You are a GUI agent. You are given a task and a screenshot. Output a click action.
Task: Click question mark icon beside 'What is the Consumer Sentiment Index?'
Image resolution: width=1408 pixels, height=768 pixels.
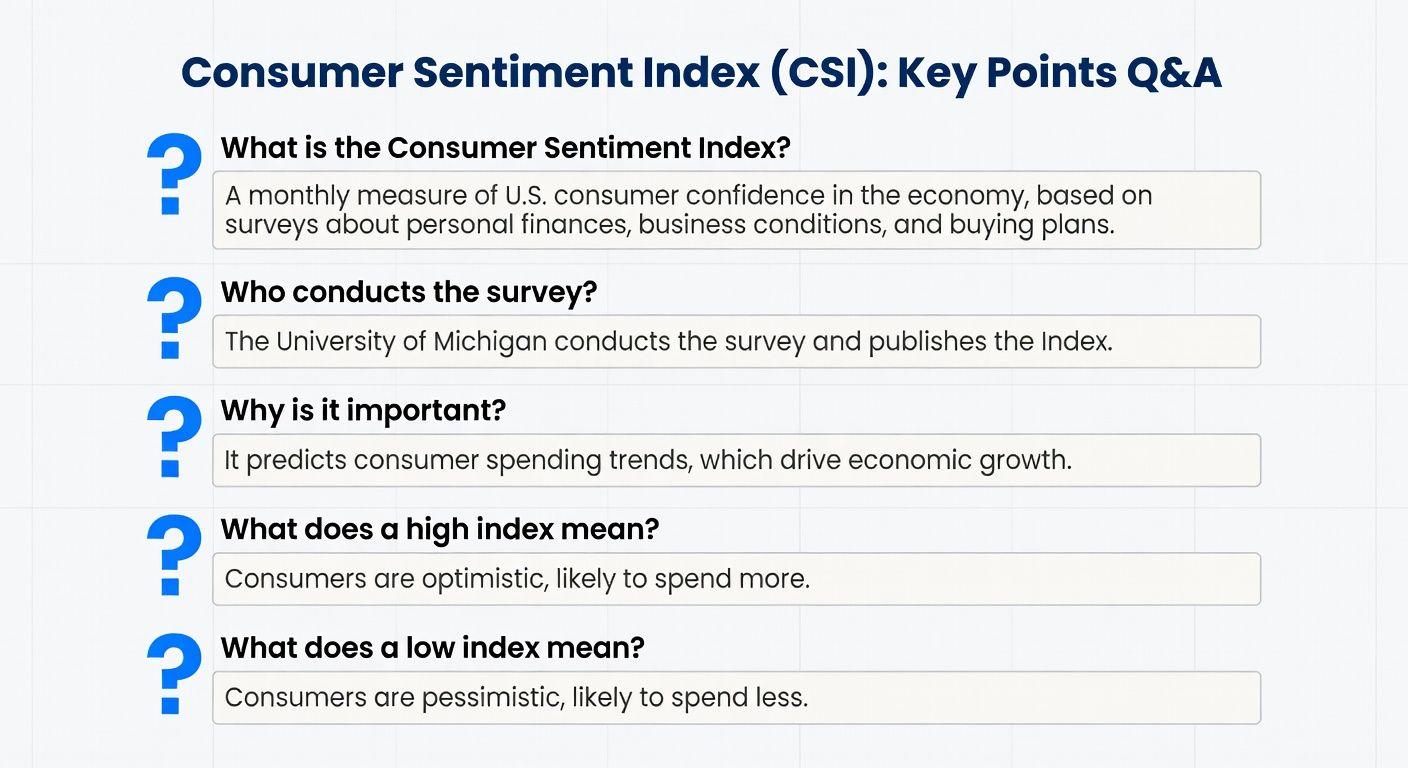point(174,174)
